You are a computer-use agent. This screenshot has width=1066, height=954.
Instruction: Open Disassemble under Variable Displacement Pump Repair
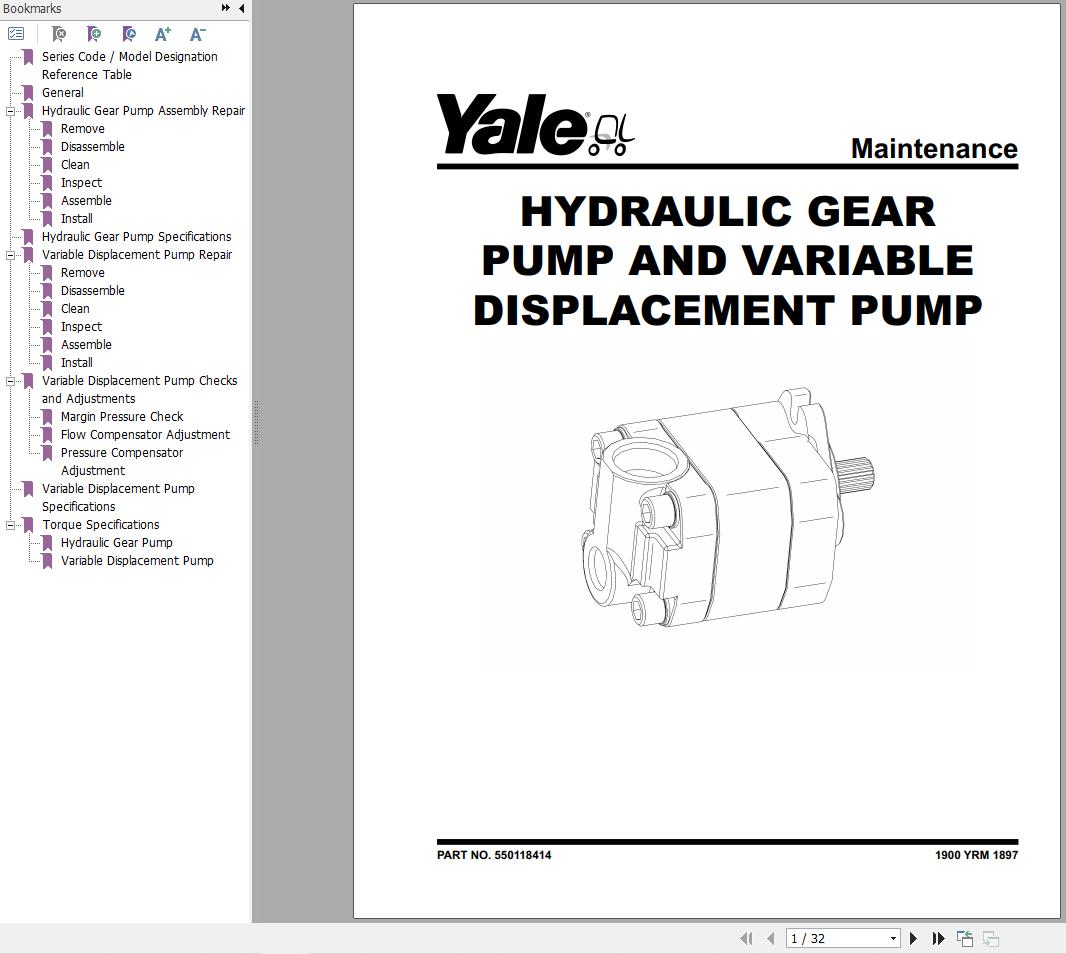click(x=92, y=290)
